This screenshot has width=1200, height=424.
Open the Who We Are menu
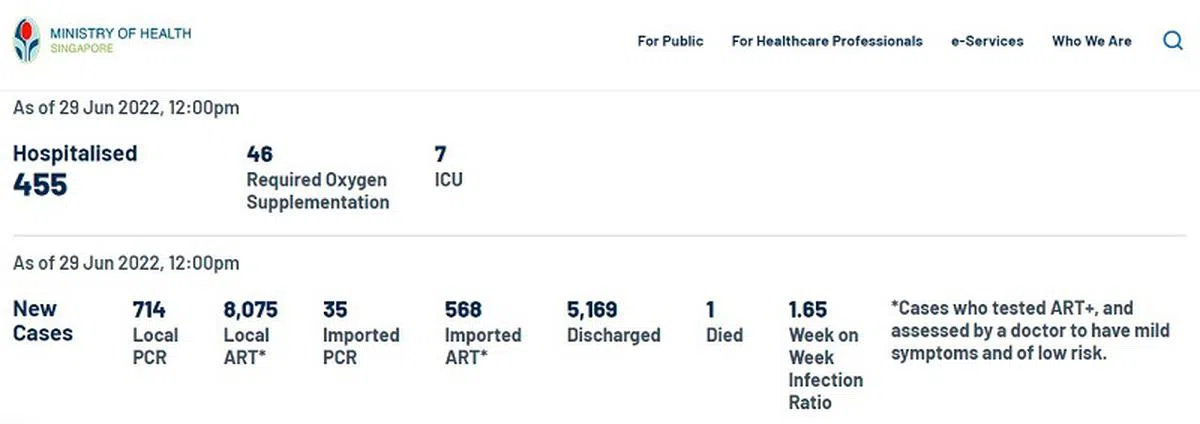point(1092,41)
